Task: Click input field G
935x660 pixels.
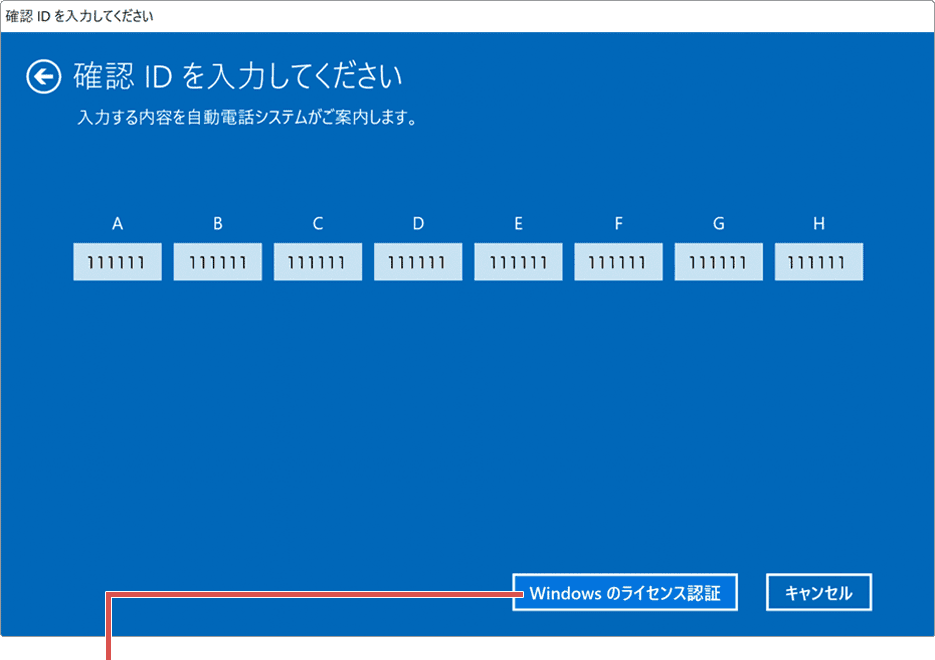Action: click(x=718, y=261)
